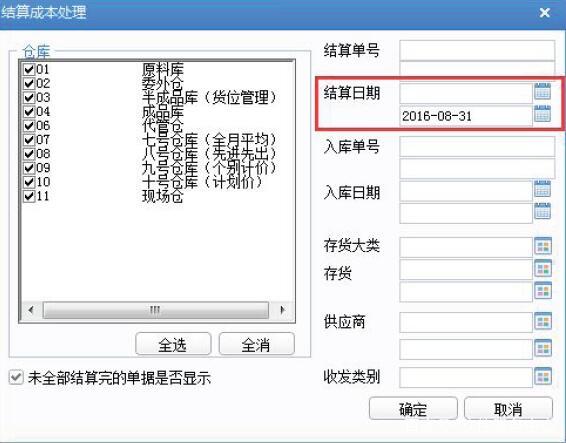Open lookup icon beside 收发类别 field
Screen dimensions: 566x443
[x=543, y=377]
